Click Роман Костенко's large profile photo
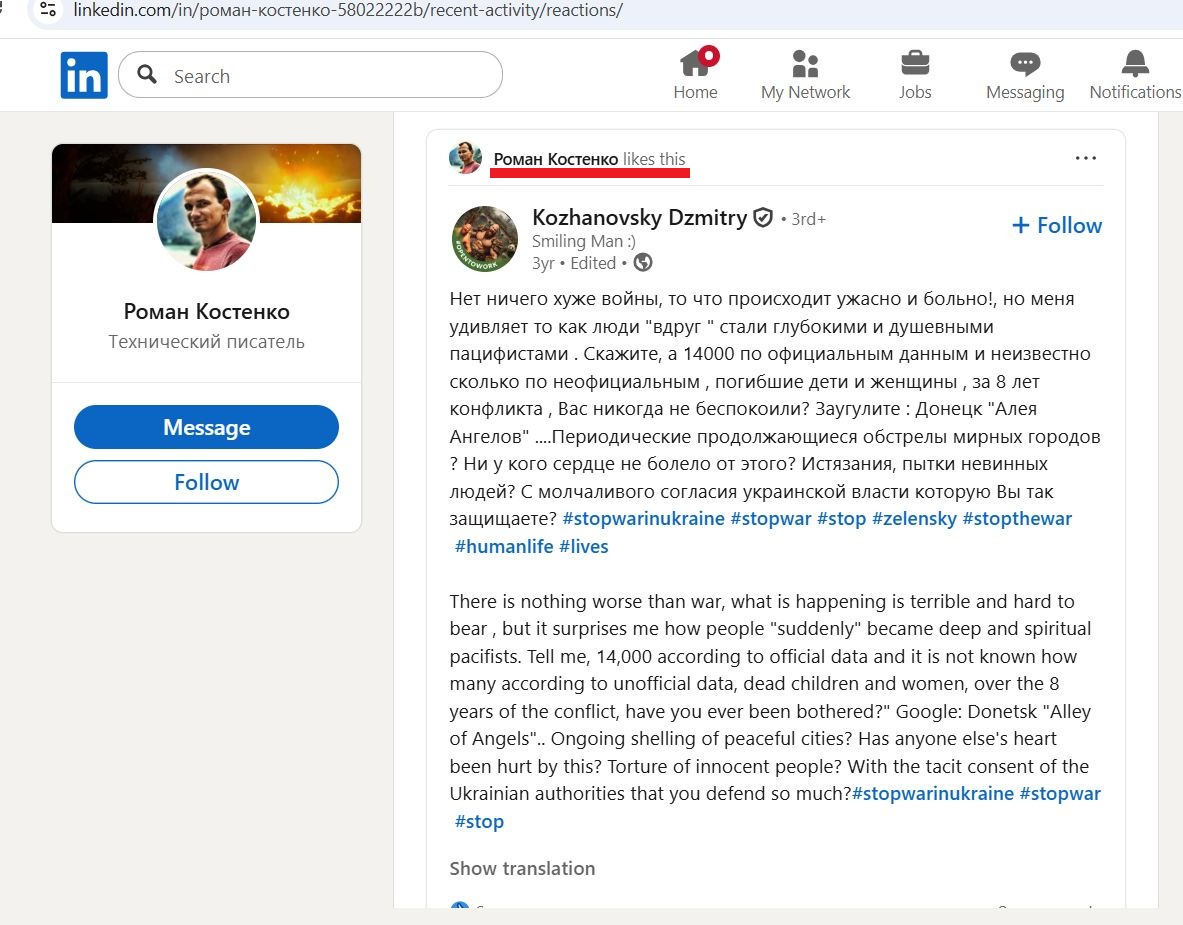This screenshot has width=1183, height=925. (x=206, y=220)
